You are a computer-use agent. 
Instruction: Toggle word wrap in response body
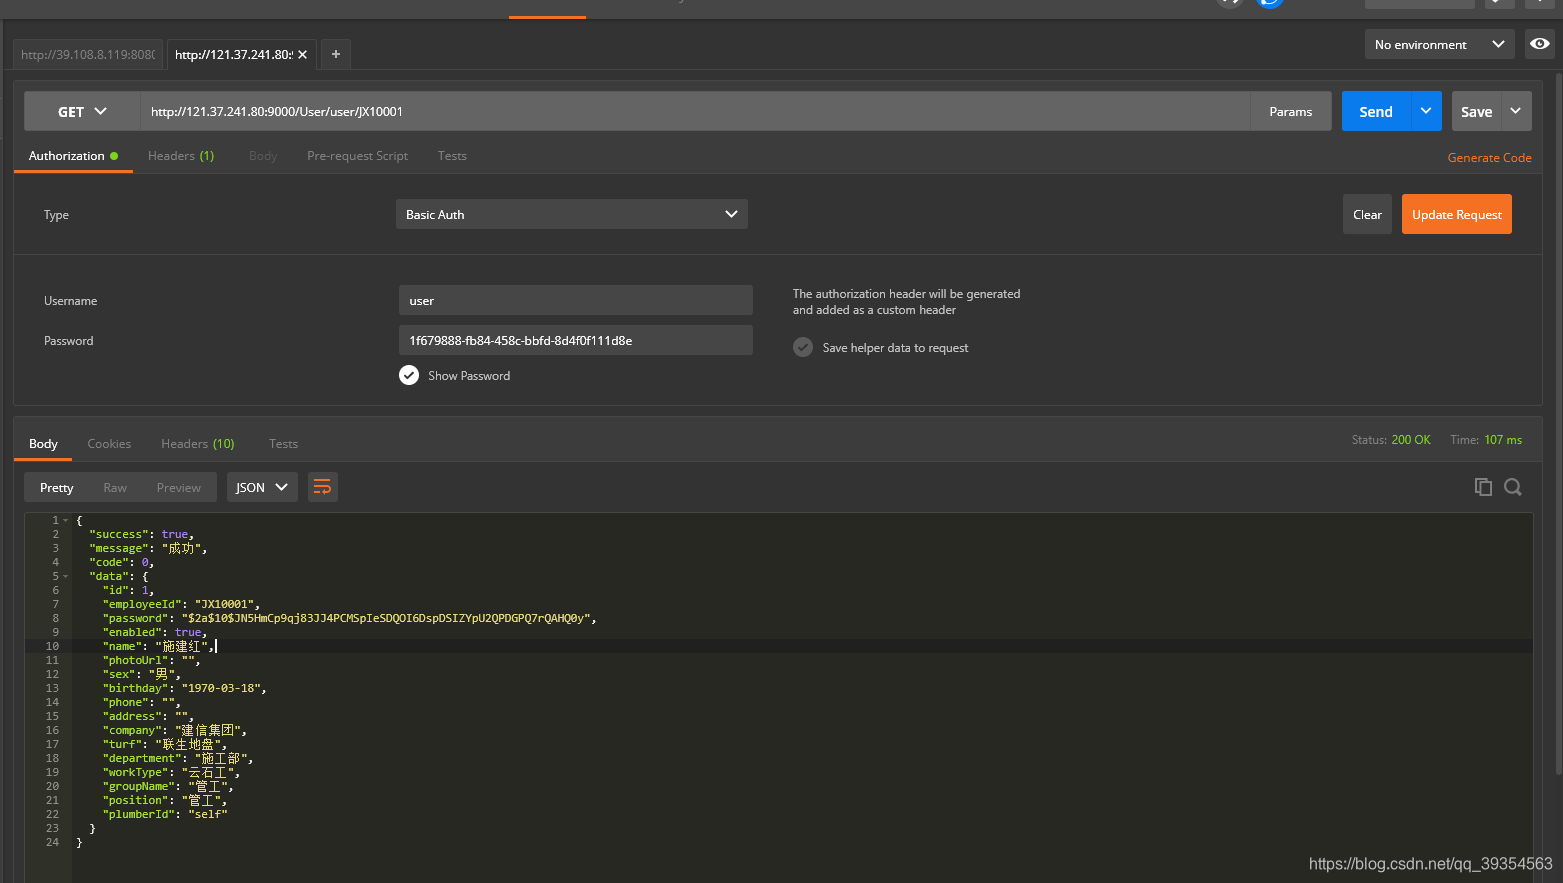click(x=322, y=487)
